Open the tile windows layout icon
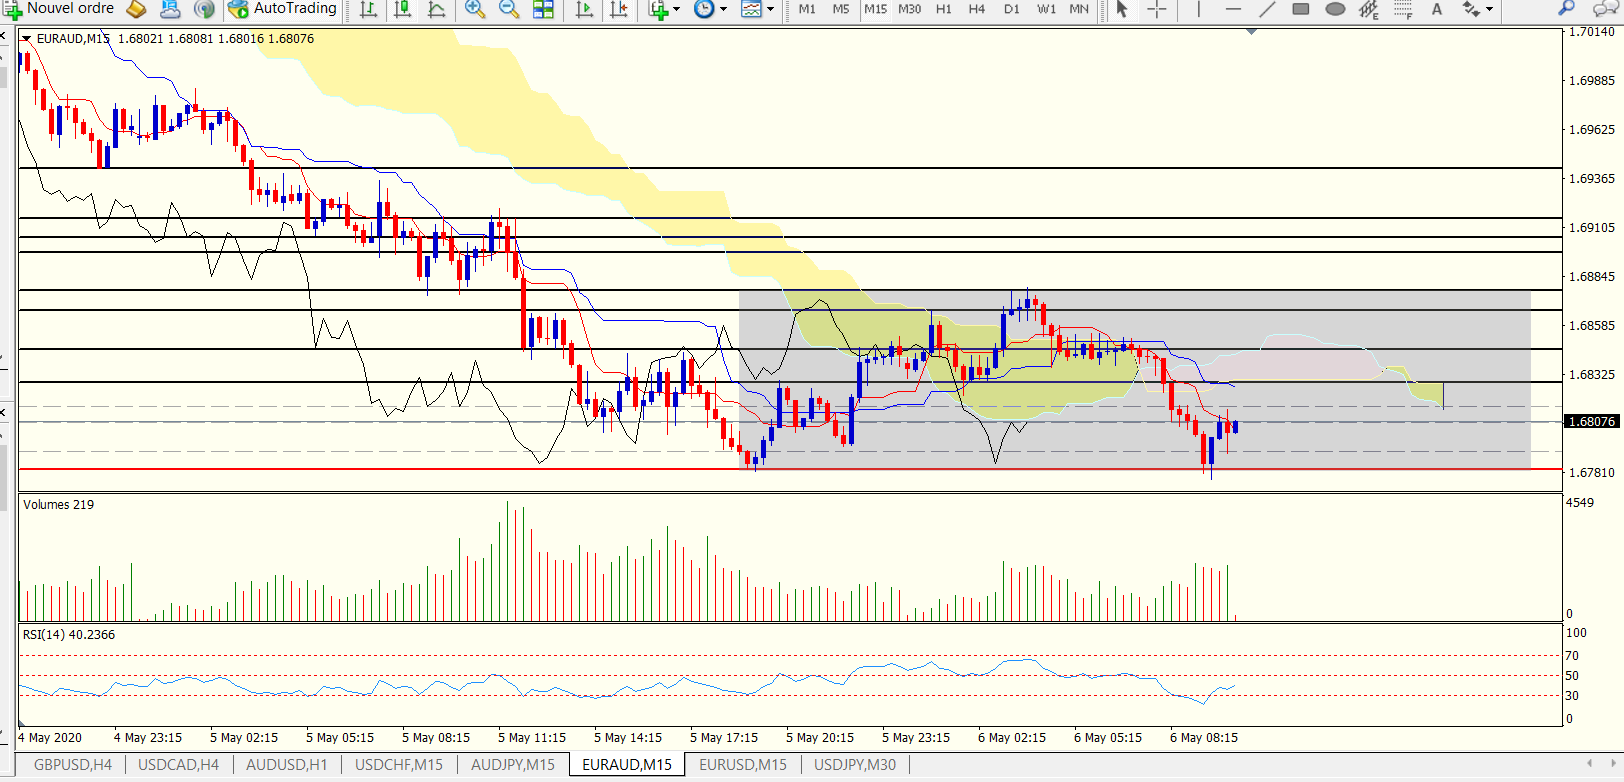The image size is (1624, 782). coord(543,9)
